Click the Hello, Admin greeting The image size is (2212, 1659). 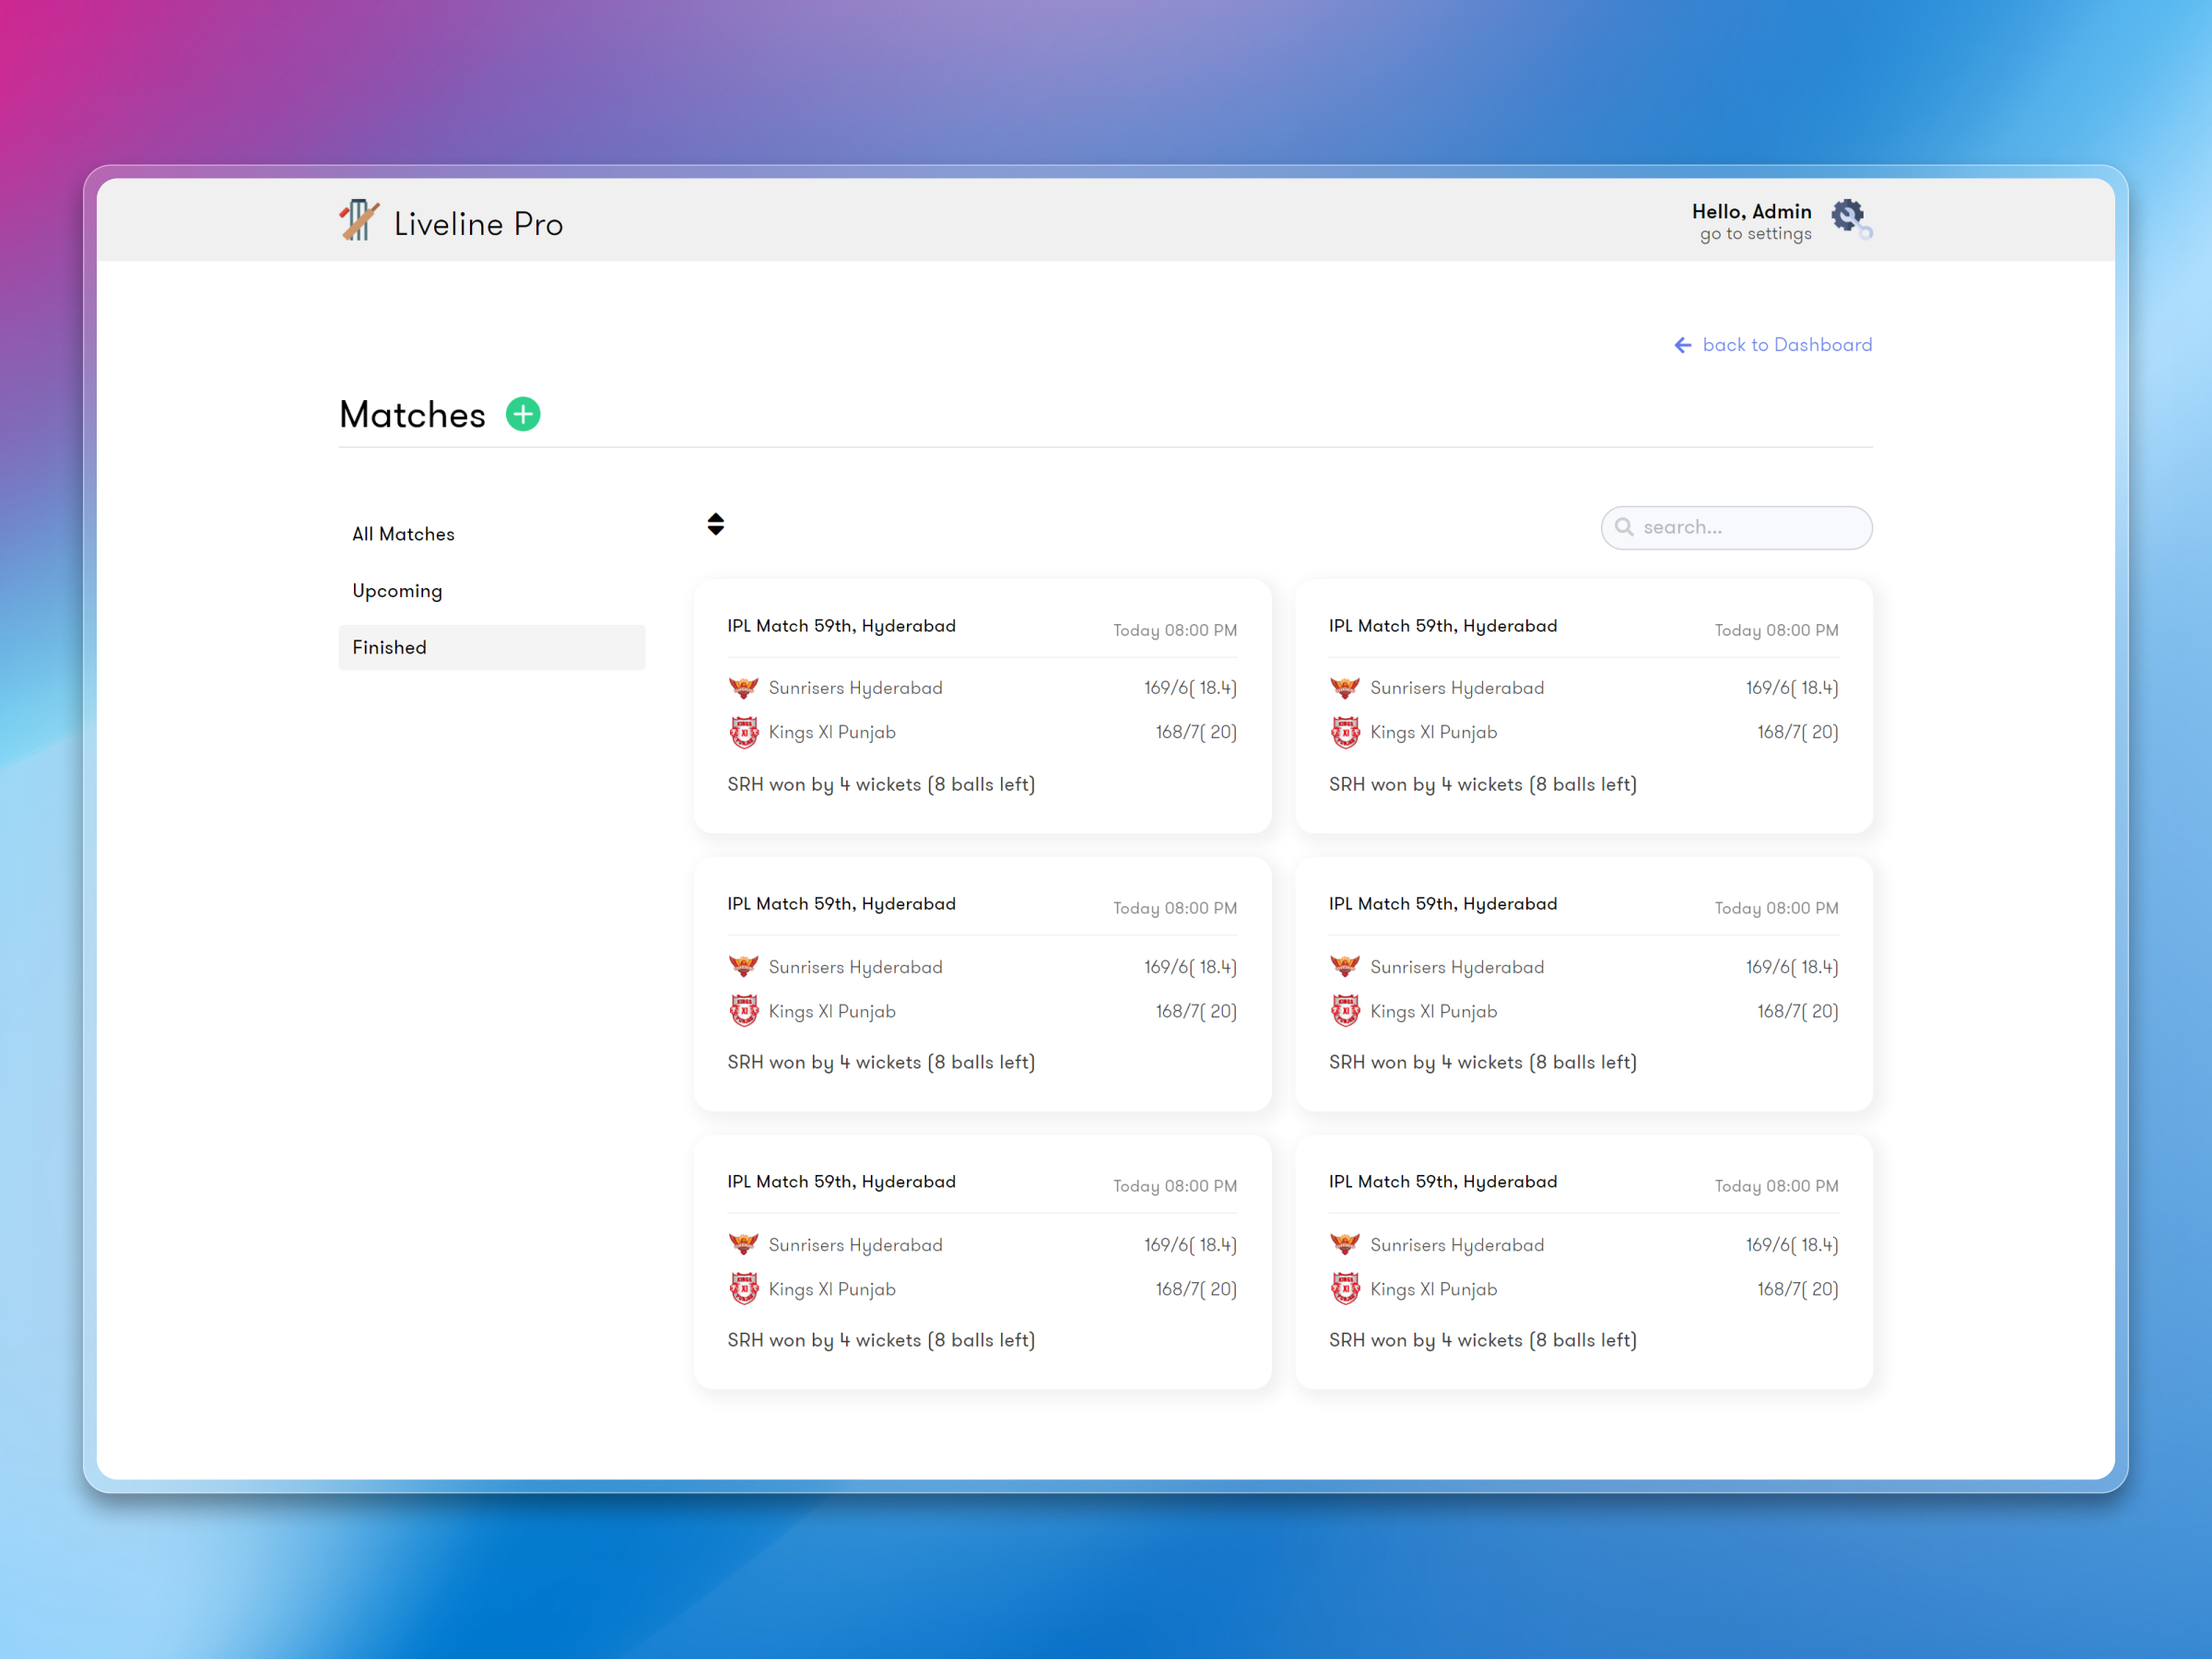pyautogui.click(x=1751, y=211)
